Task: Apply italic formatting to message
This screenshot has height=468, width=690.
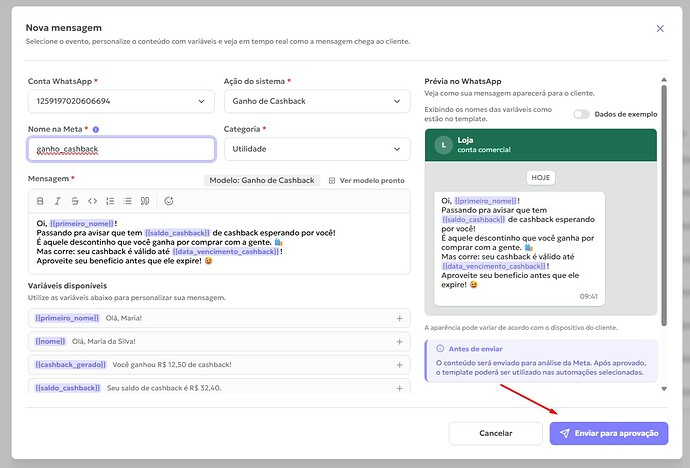Action: (57, 201)
